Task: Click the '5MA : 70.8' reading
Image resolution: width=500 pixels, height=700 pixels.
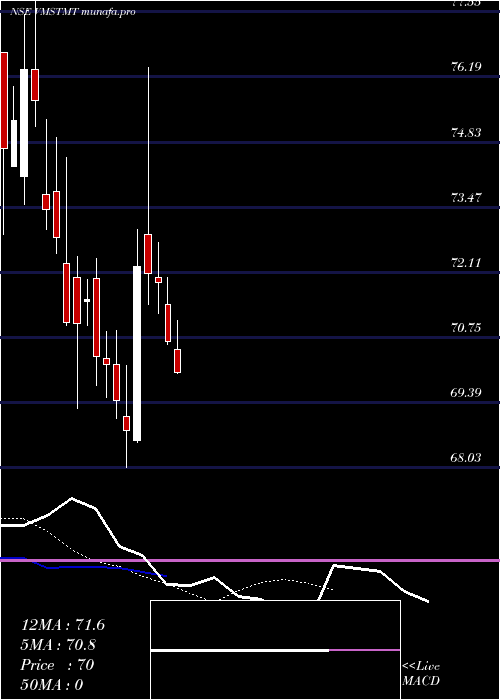Action: 59,645
